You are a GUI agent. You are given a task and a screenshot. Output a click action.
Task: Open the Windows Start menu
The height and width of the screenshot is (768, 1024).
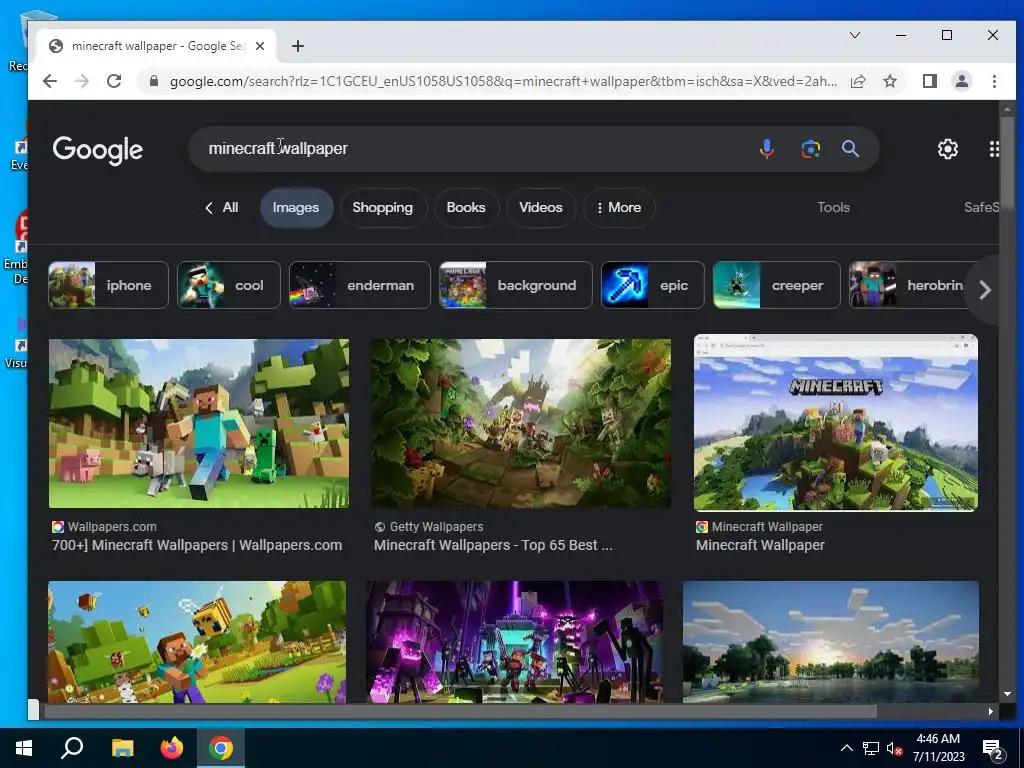(x=24, y=748)
